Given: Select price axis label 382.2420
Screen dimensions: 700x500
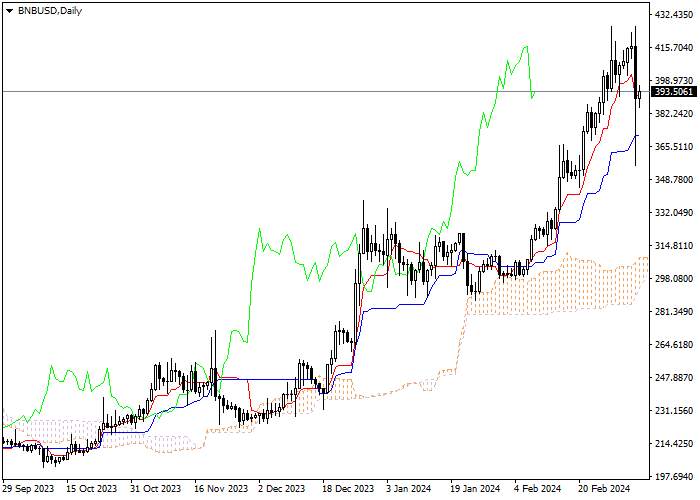Looking at the screenshot, I should 675,114.
